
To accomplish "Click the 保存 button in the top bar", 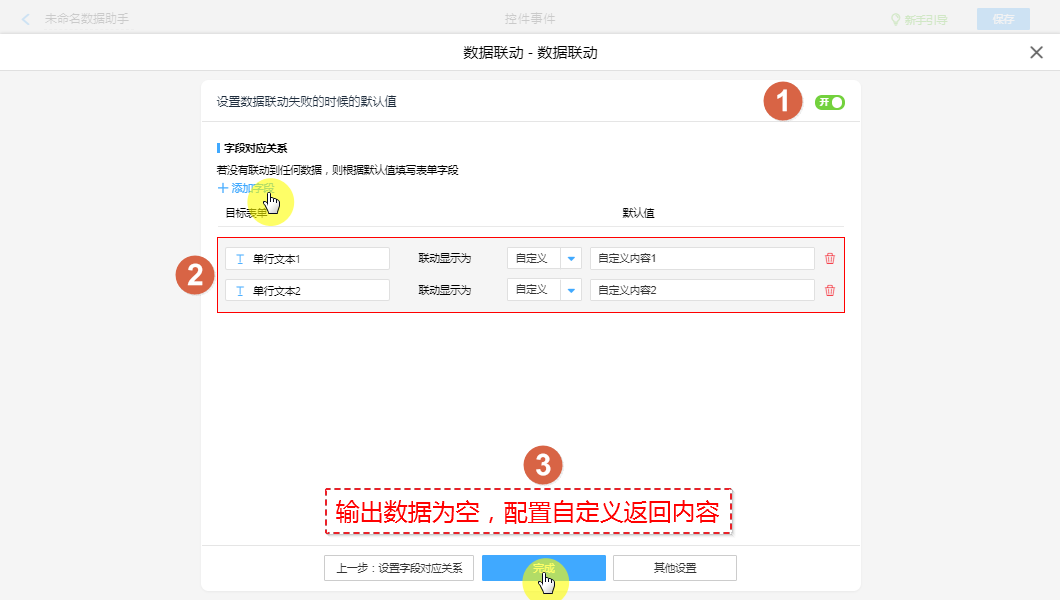I will tap(1002, 19).
